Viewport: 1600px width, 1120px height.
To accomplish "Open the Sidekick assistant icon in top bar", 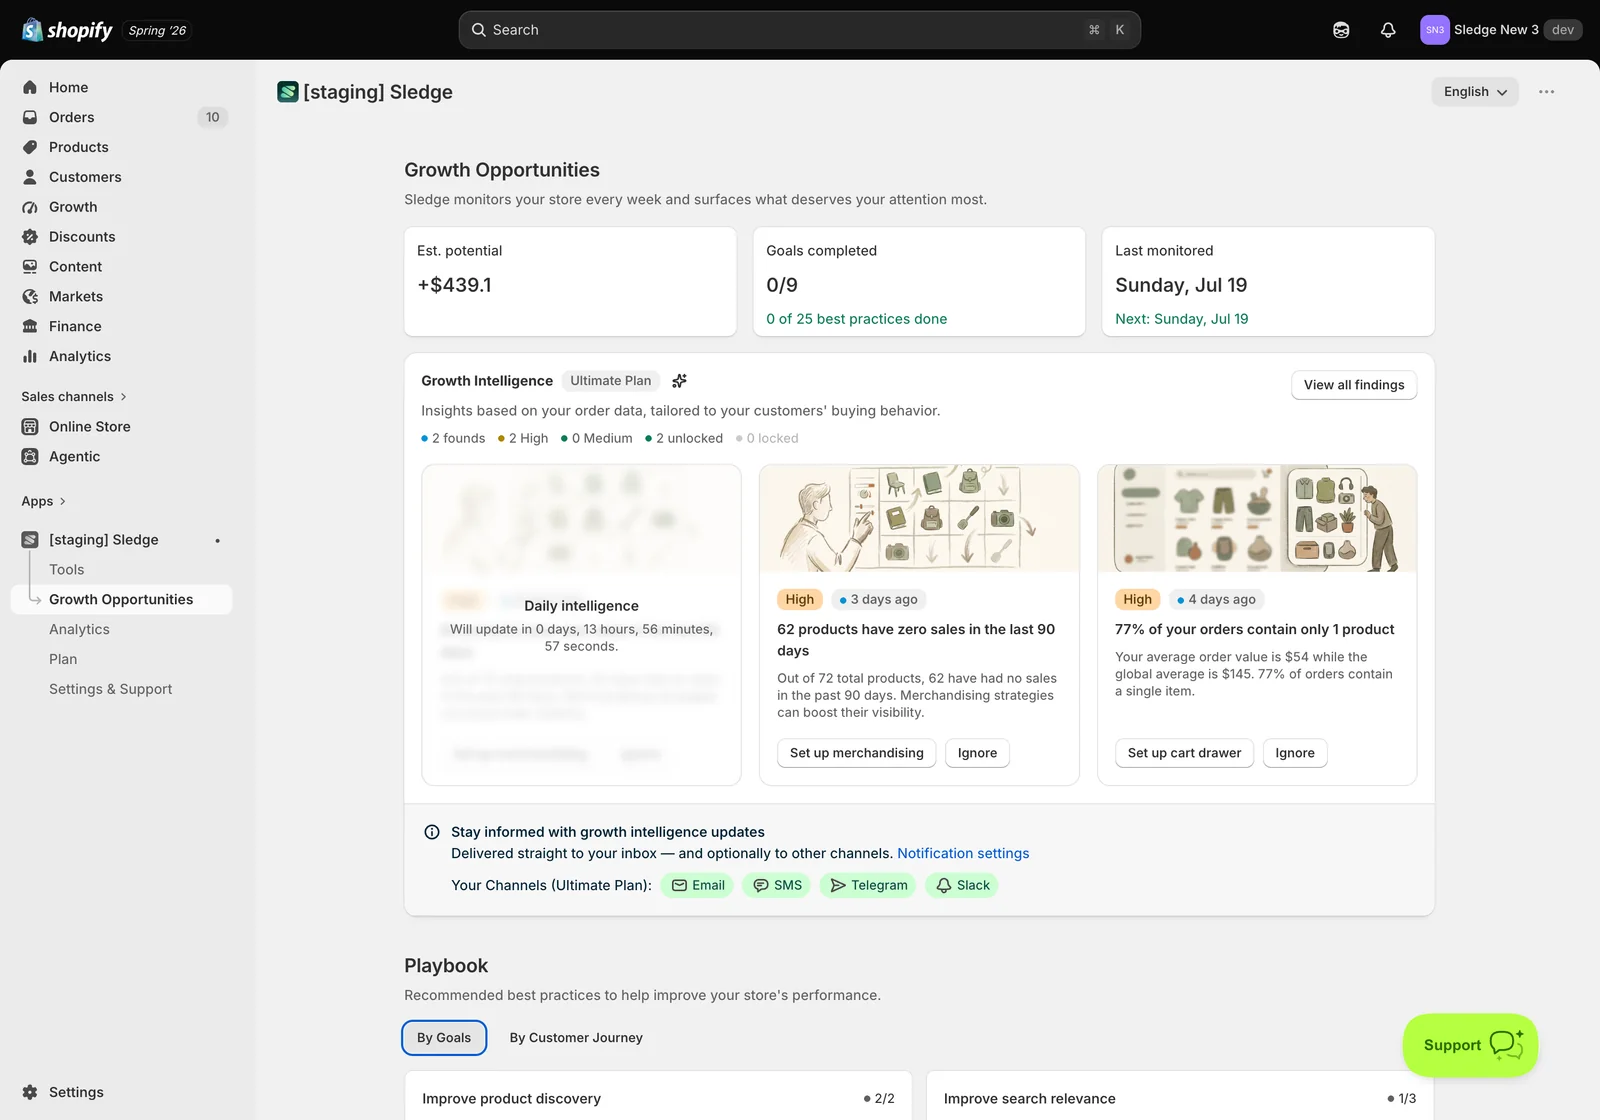I will [x=1341, y=30].
